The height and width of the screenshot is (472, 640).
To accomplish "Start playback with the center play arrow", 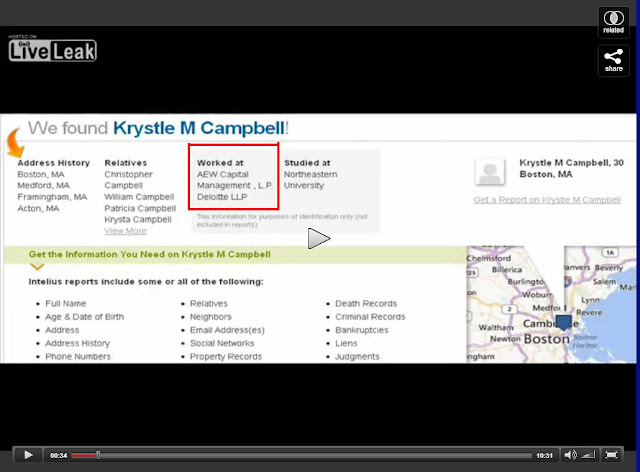I will [319, 238].
